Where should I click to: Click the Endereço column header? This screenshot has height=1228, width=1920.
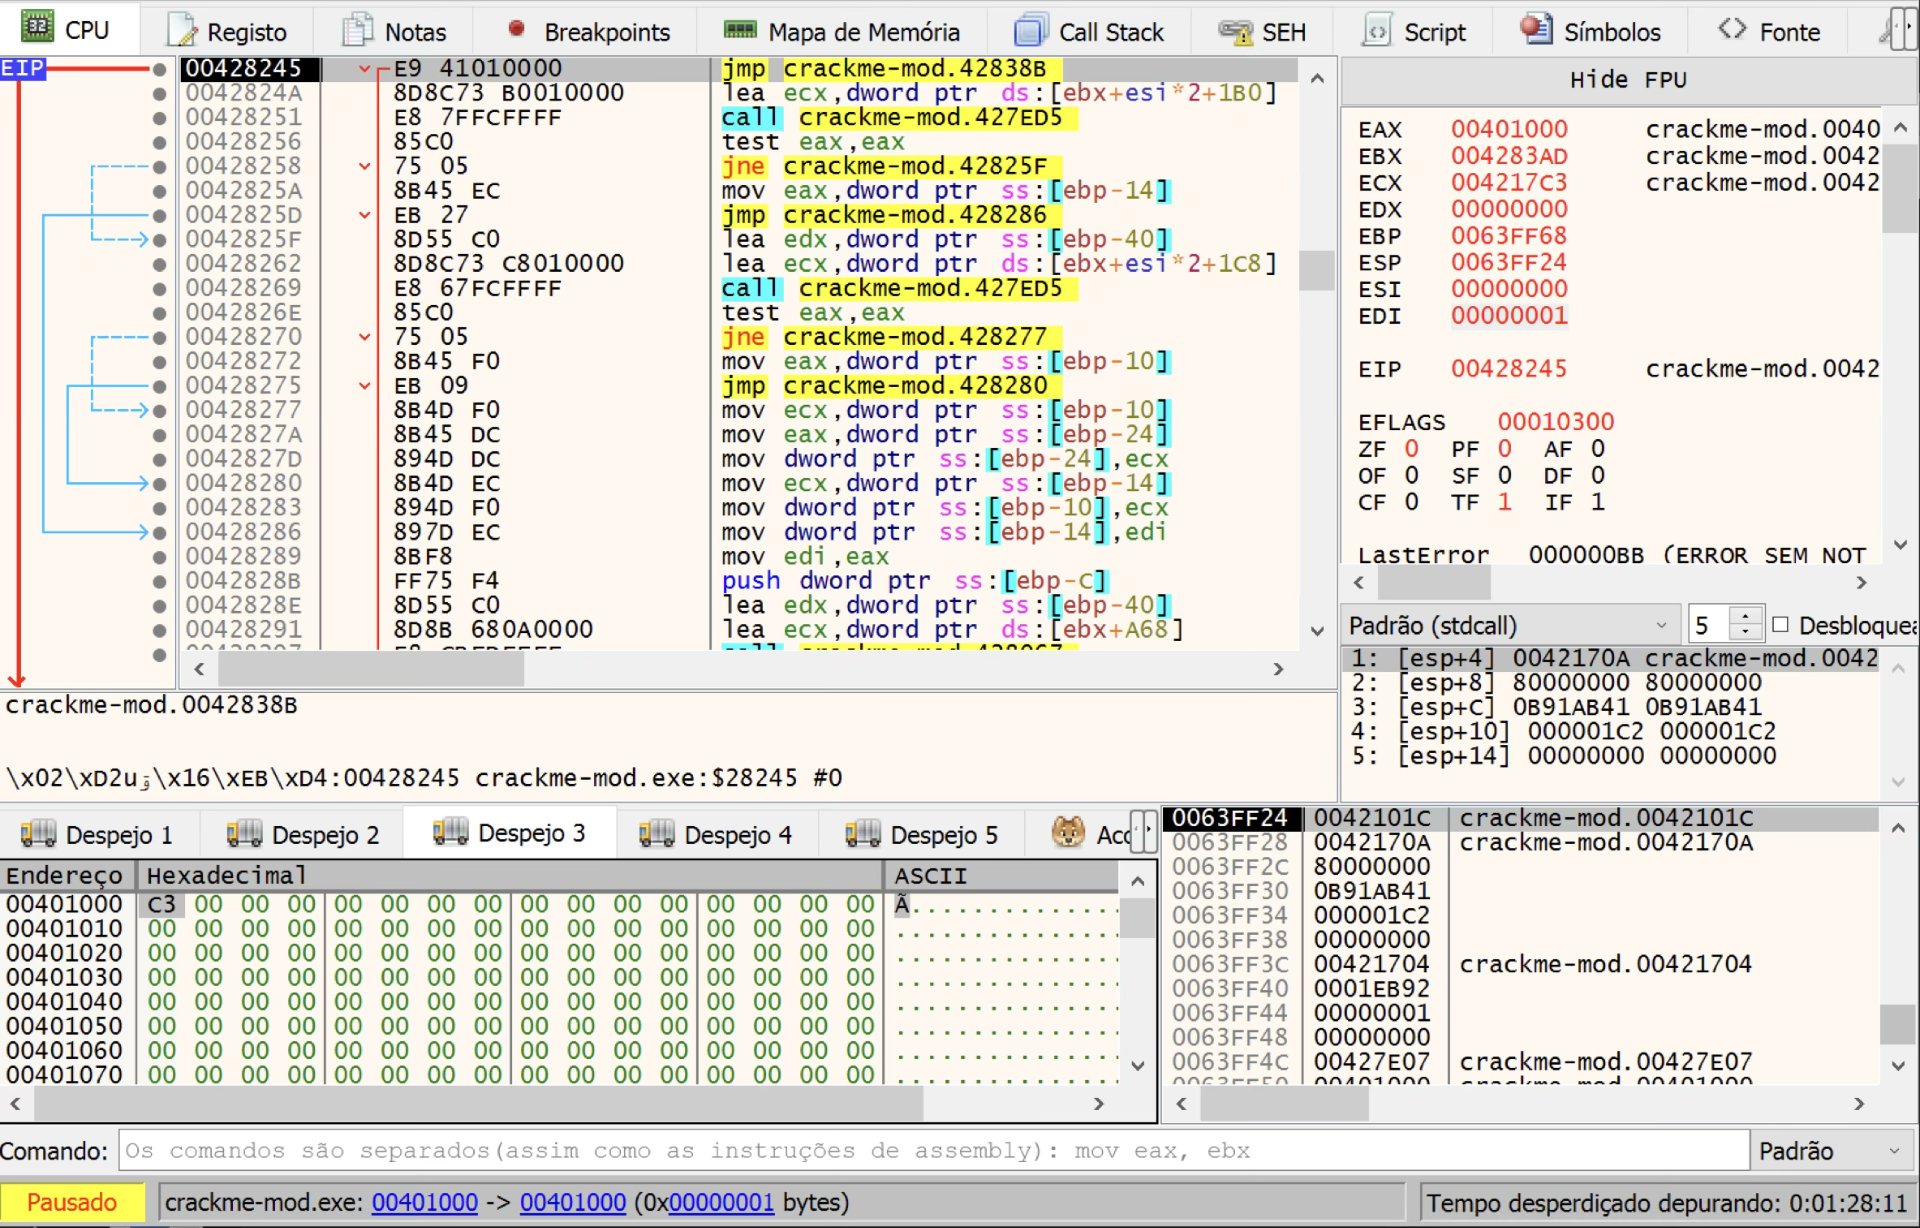point(66,876)
